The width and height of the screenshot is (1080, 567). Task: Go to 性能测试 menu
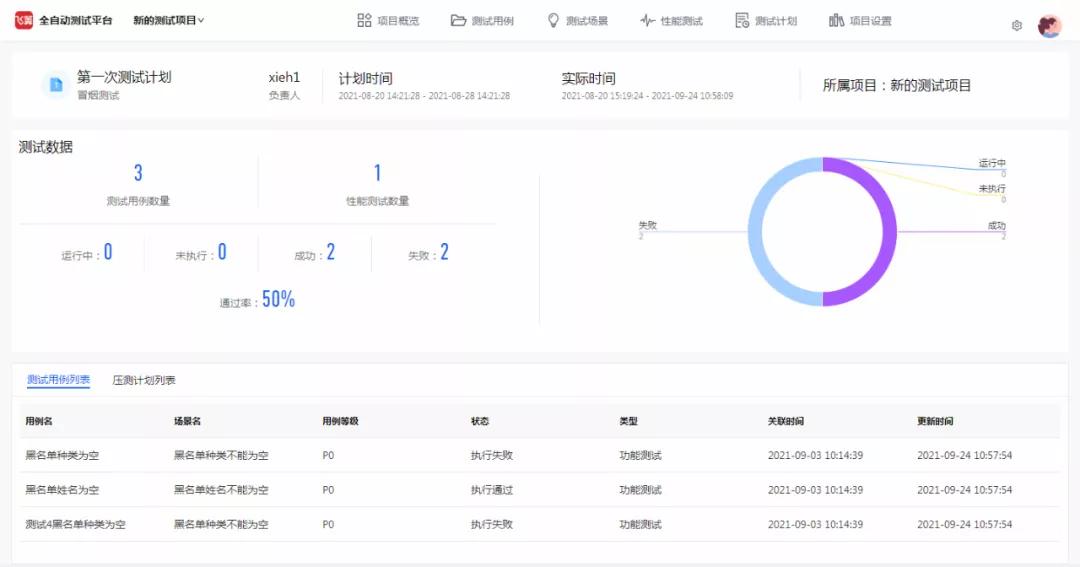coord(681,21)
